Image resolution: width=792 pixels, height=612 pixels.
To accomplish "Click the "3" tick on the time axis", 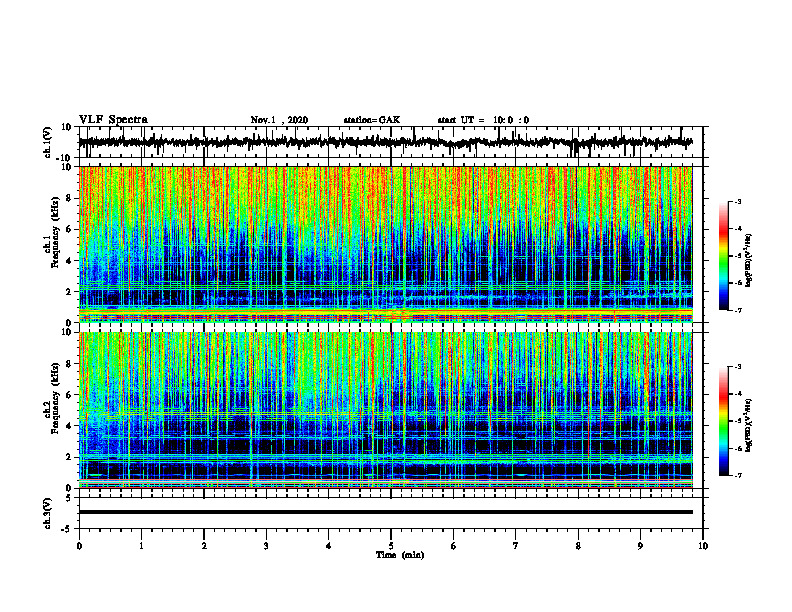I will coord(266,546).
